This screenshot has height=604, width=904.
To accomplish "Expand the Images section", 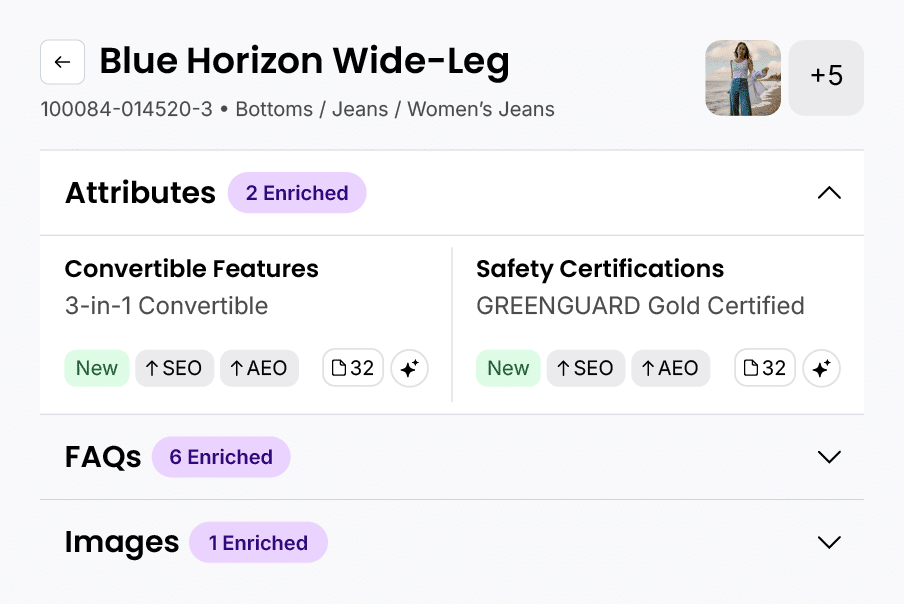I will (829, 542).
